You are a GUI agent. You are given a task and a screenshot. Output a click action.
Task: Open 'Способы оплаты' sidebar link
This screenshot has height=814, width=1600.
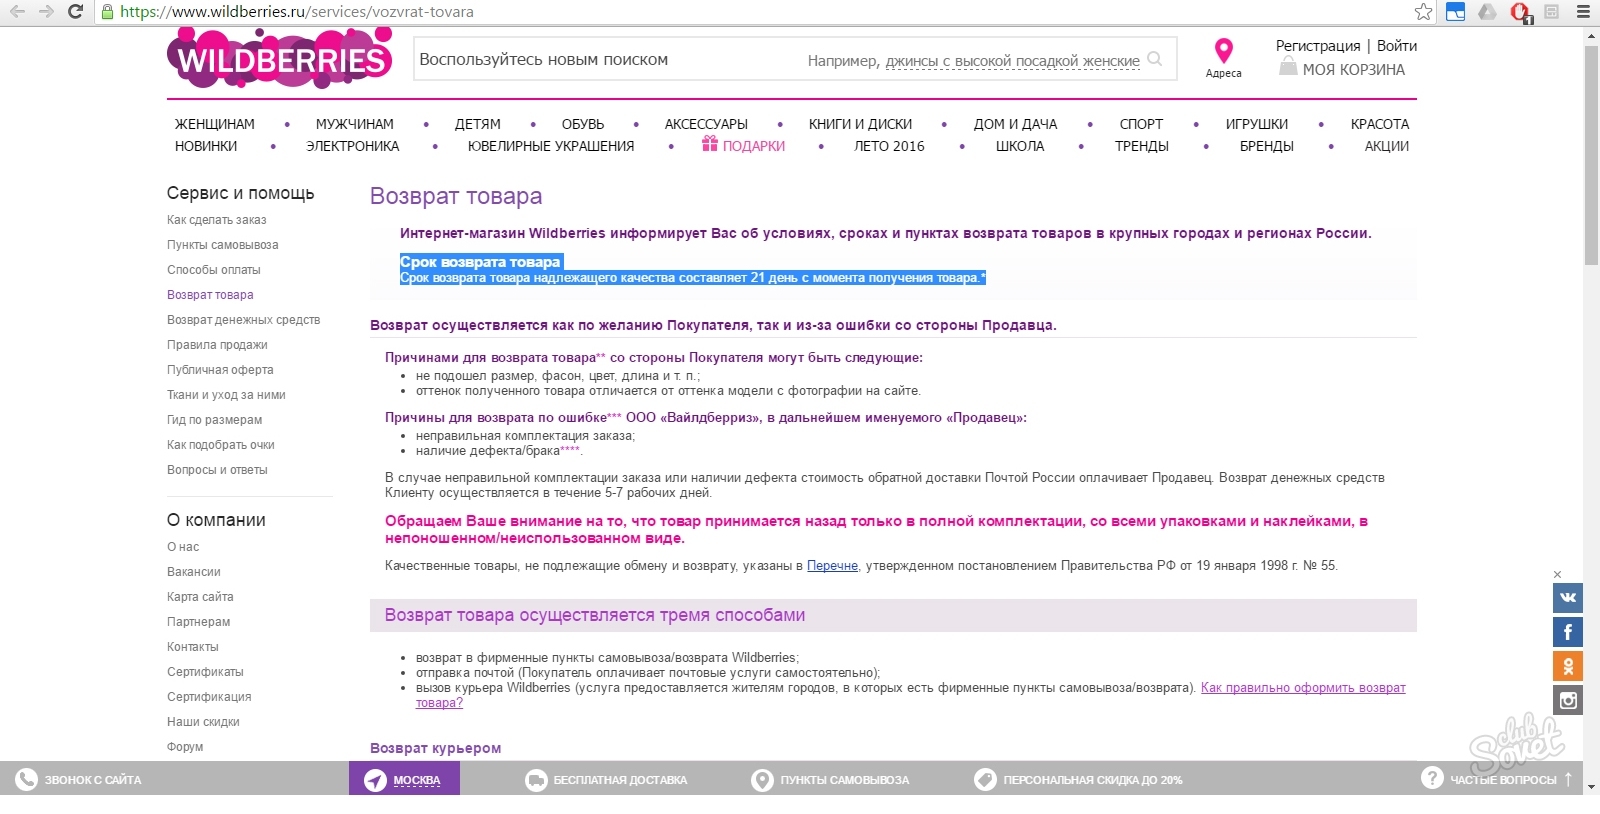(x=214, y=270)
